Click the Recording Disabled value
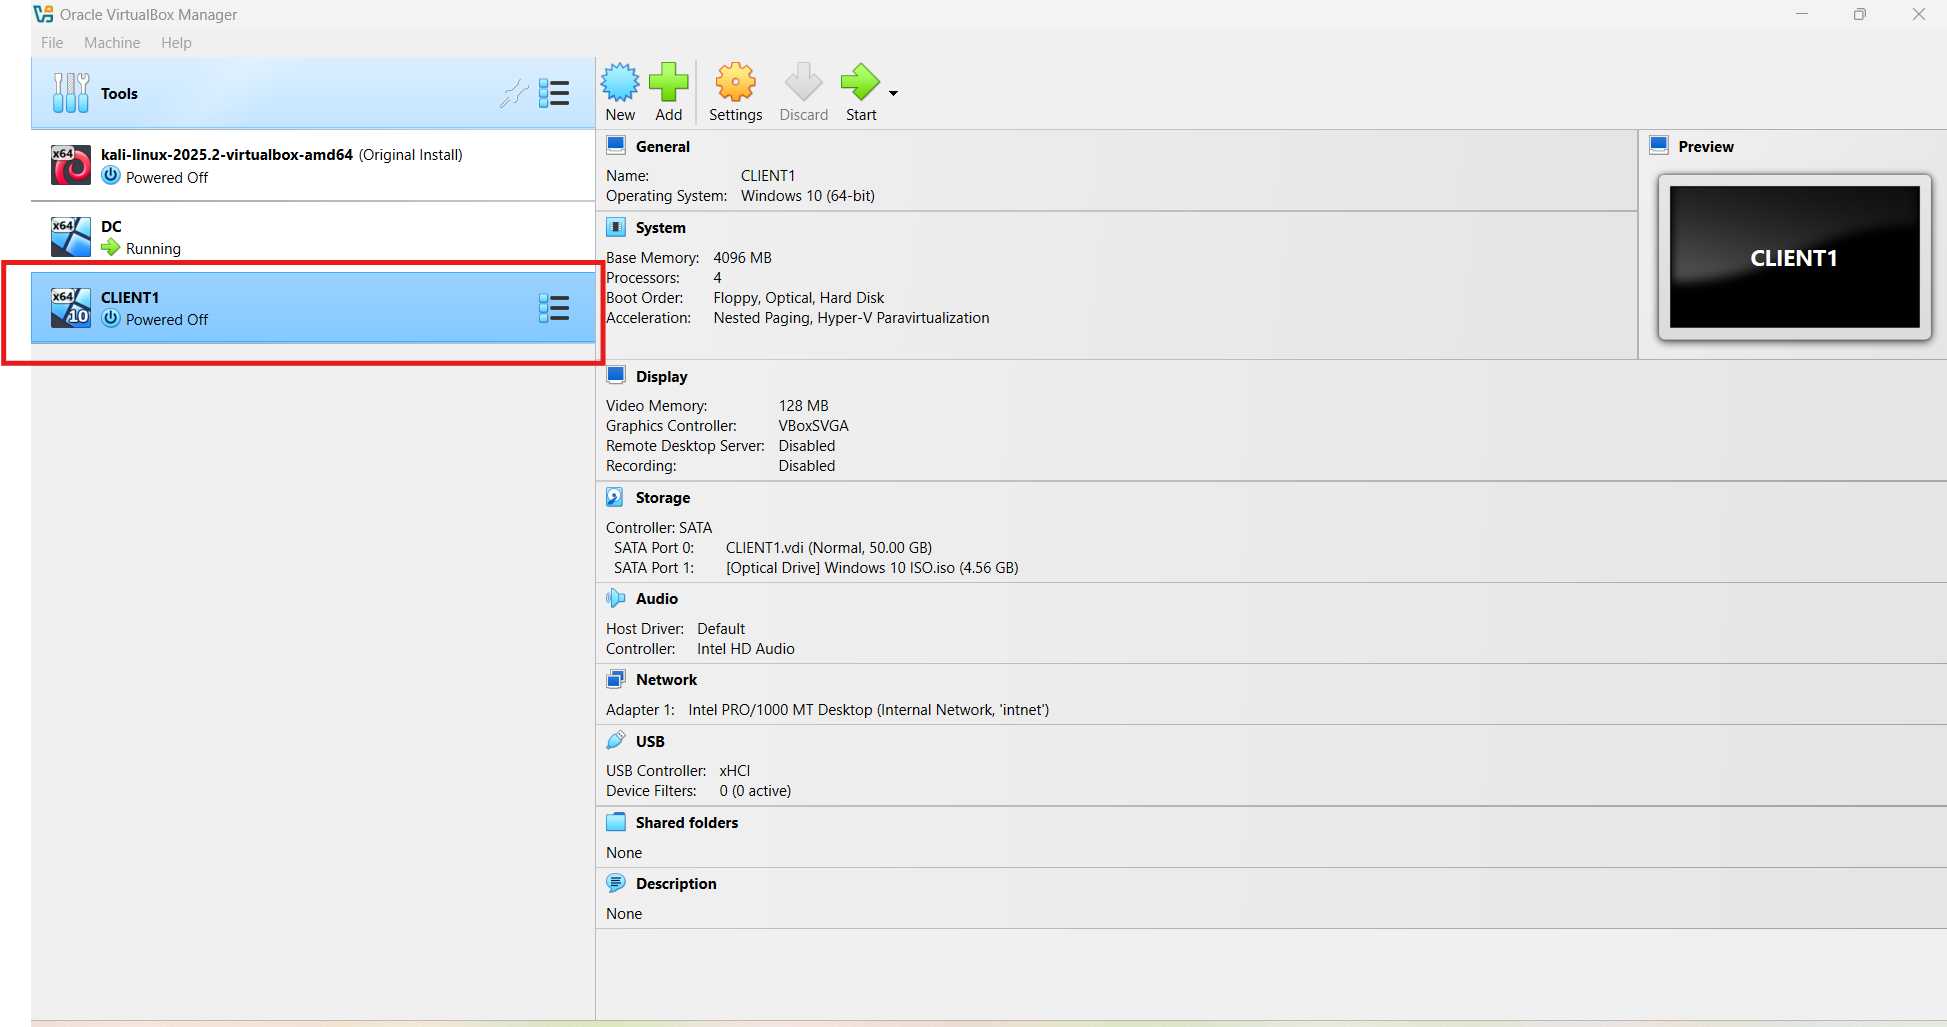The height and width of the screenshot is (1027, 1947). pyautogui.click(x=807, y=465)
